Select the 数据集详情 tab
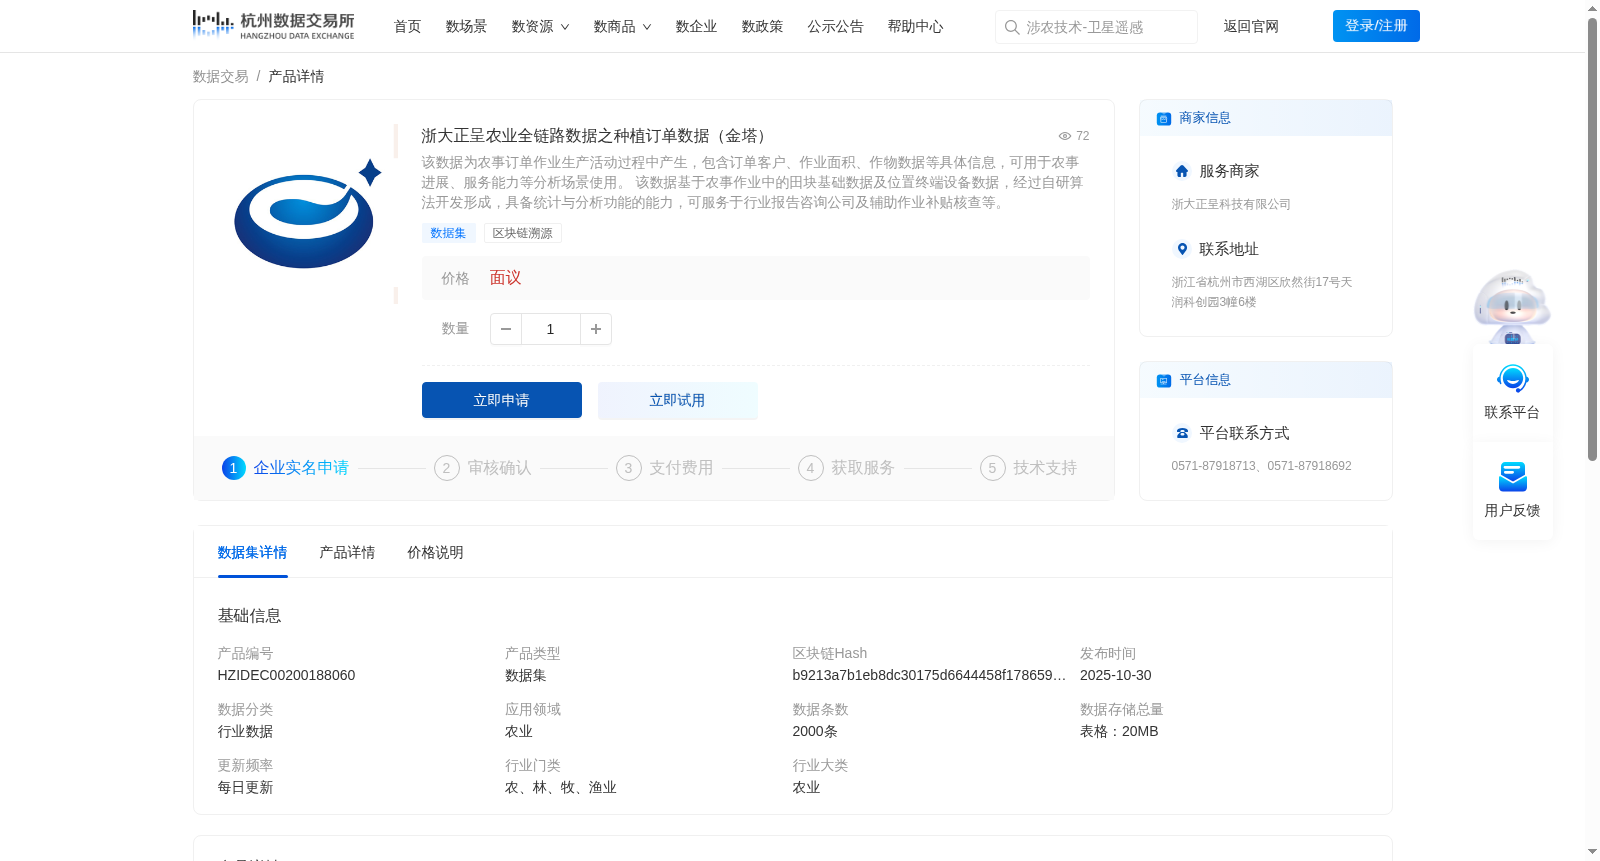The width and height of the screenshot is (1600, 861). (x=252, y=553)
